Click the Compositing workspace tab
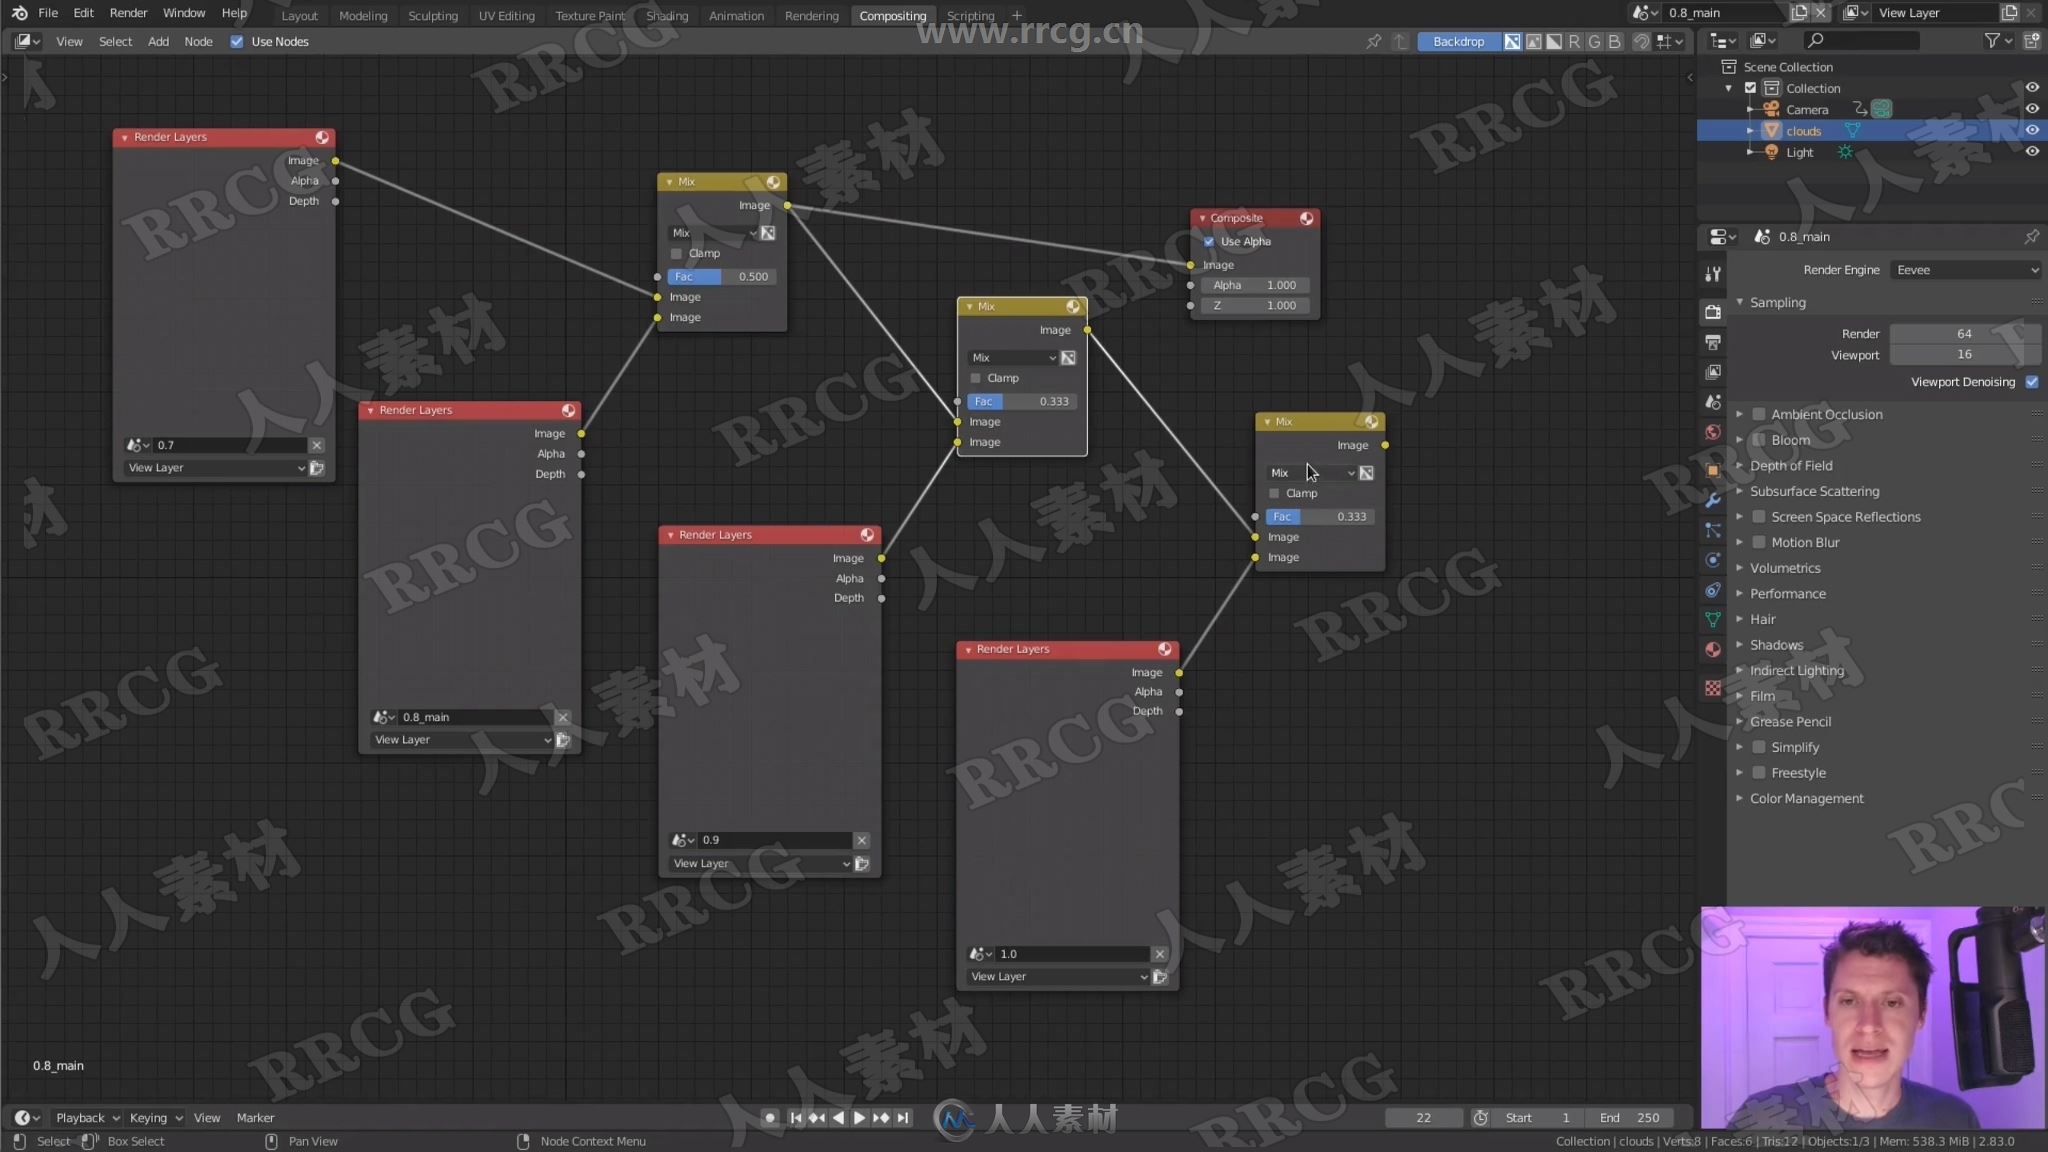The height and width of the screenshot is (1152, 2048). (x=892, y=14)
